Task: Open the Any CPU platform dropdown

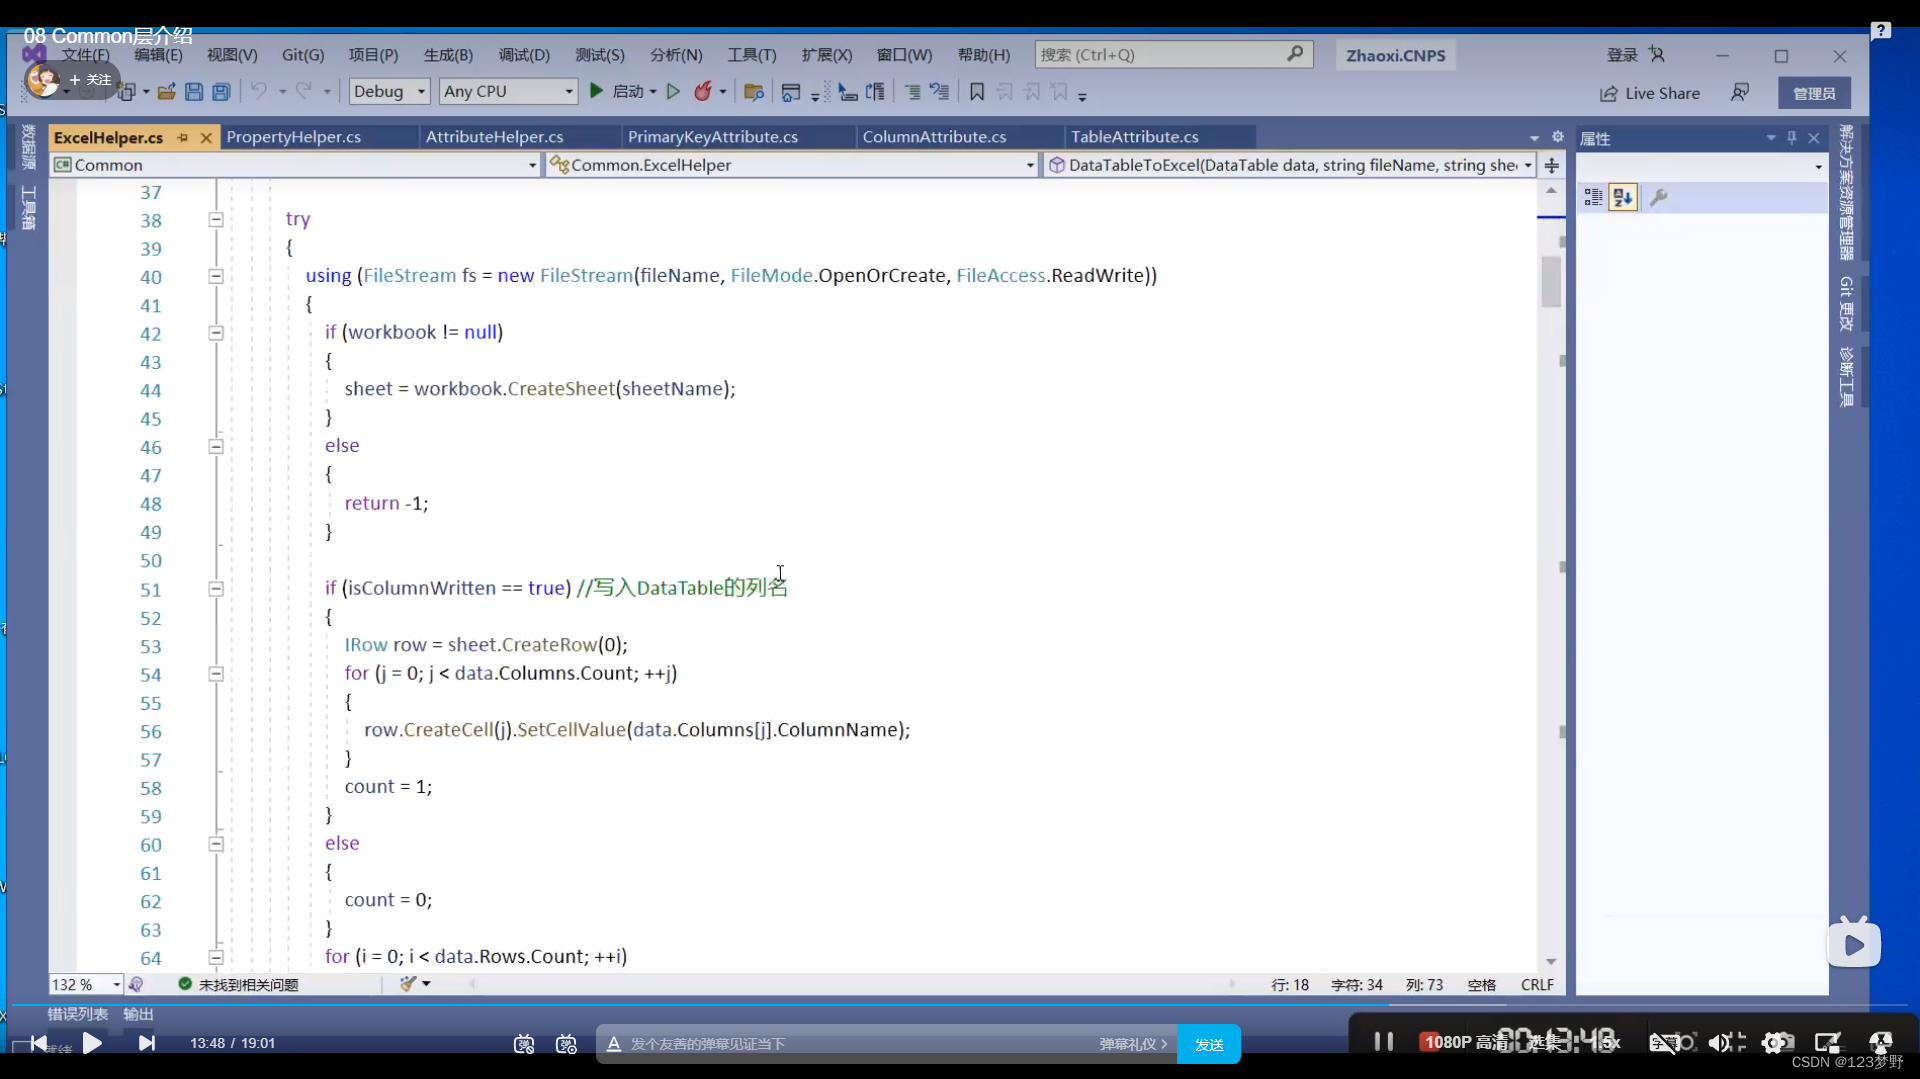Action: pyautogui.click(x=508, y=91)
